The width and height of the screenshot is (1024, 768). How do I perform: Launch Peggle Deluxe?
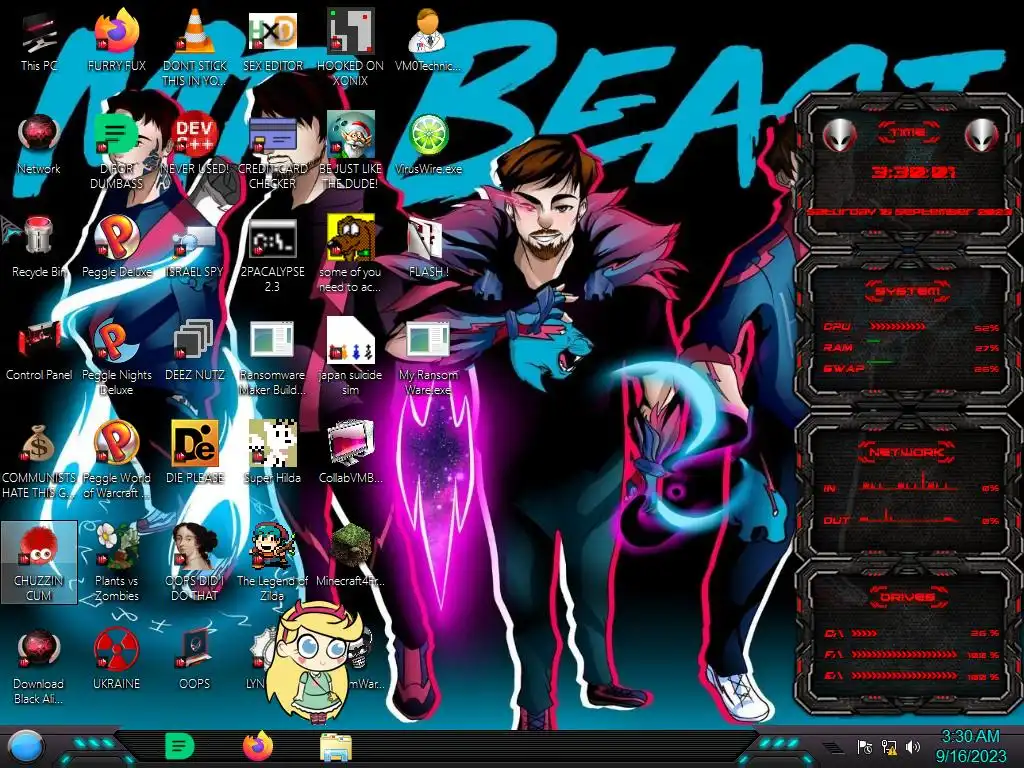click(116, 248)
